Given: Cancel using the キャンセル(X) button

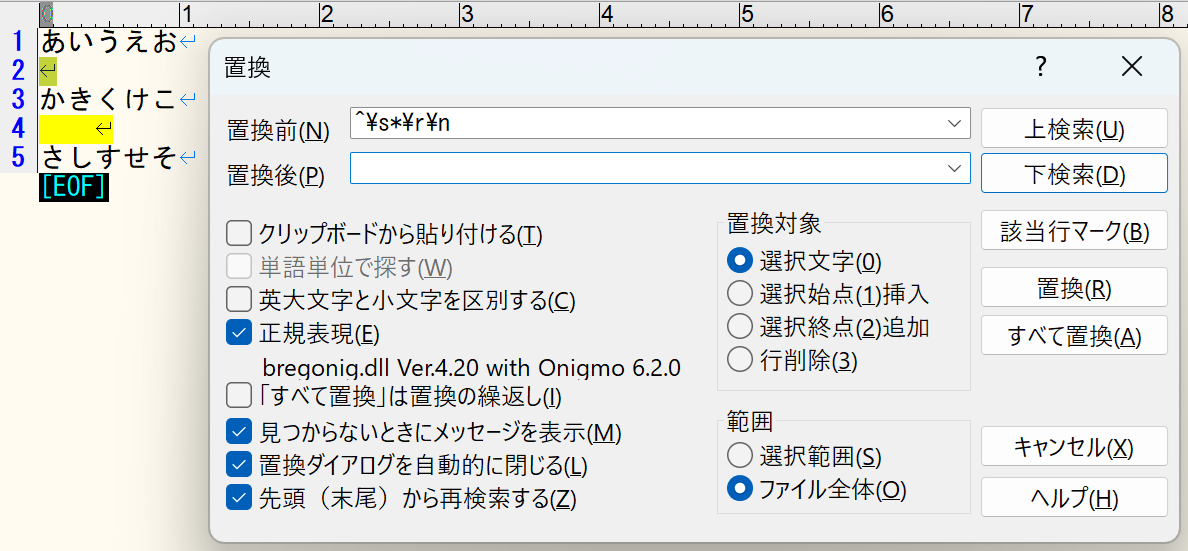Looking at the screenshot, I should coord(1074,446).
